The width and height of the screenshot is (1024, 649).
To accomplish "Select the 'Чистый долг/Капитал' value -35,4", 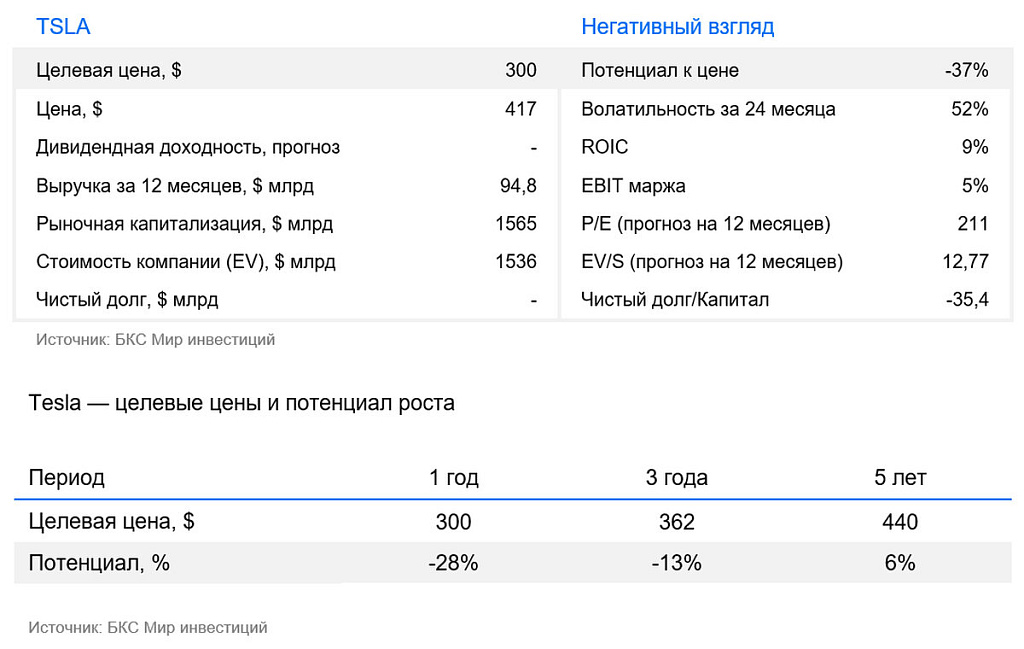I will tap(966, 300).
